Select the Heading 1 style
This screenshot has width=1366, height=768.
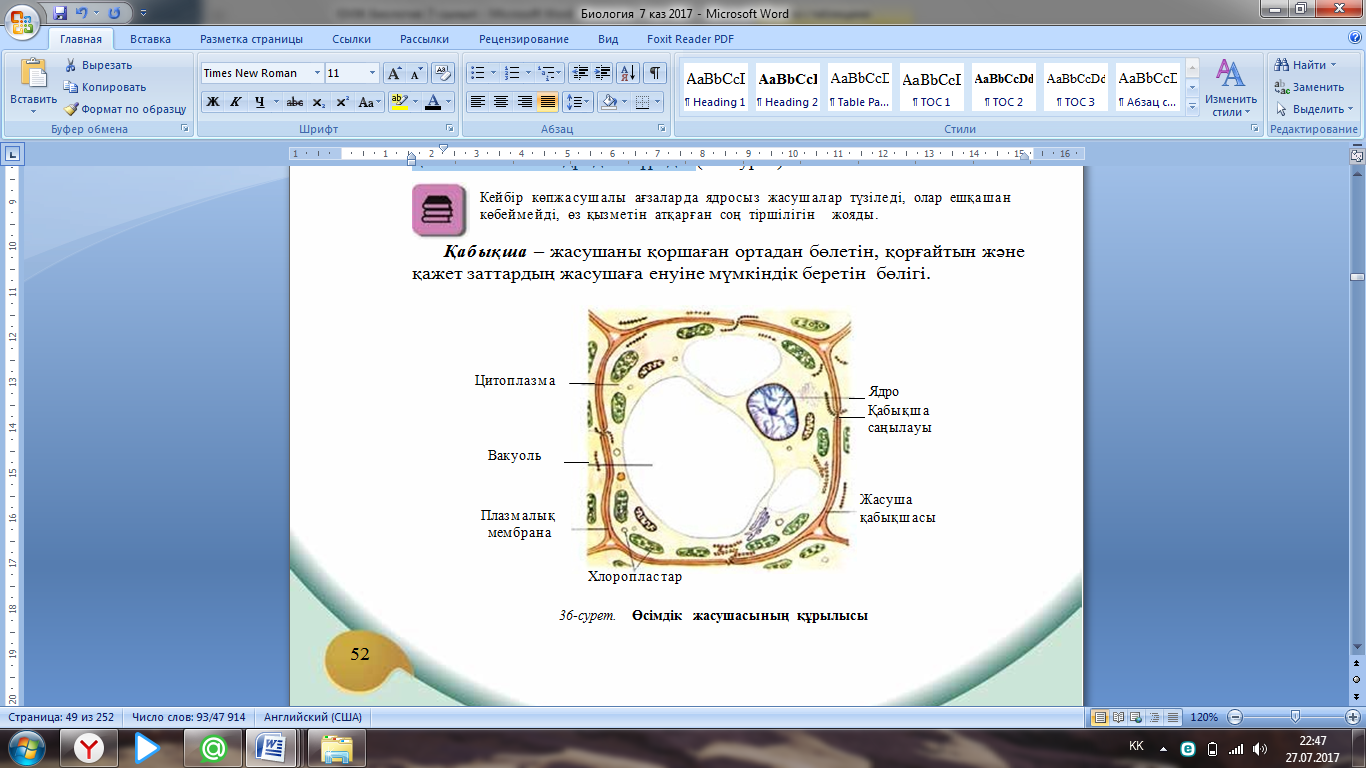(x=715, y=87)
